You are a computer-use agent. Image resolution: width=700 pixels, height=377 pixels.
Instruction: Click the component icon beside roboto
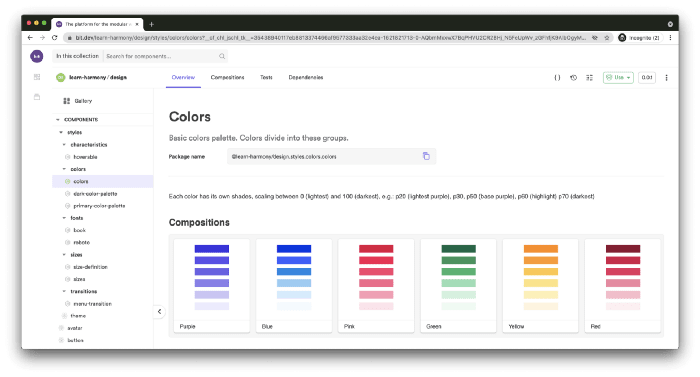tap(67, 243)
